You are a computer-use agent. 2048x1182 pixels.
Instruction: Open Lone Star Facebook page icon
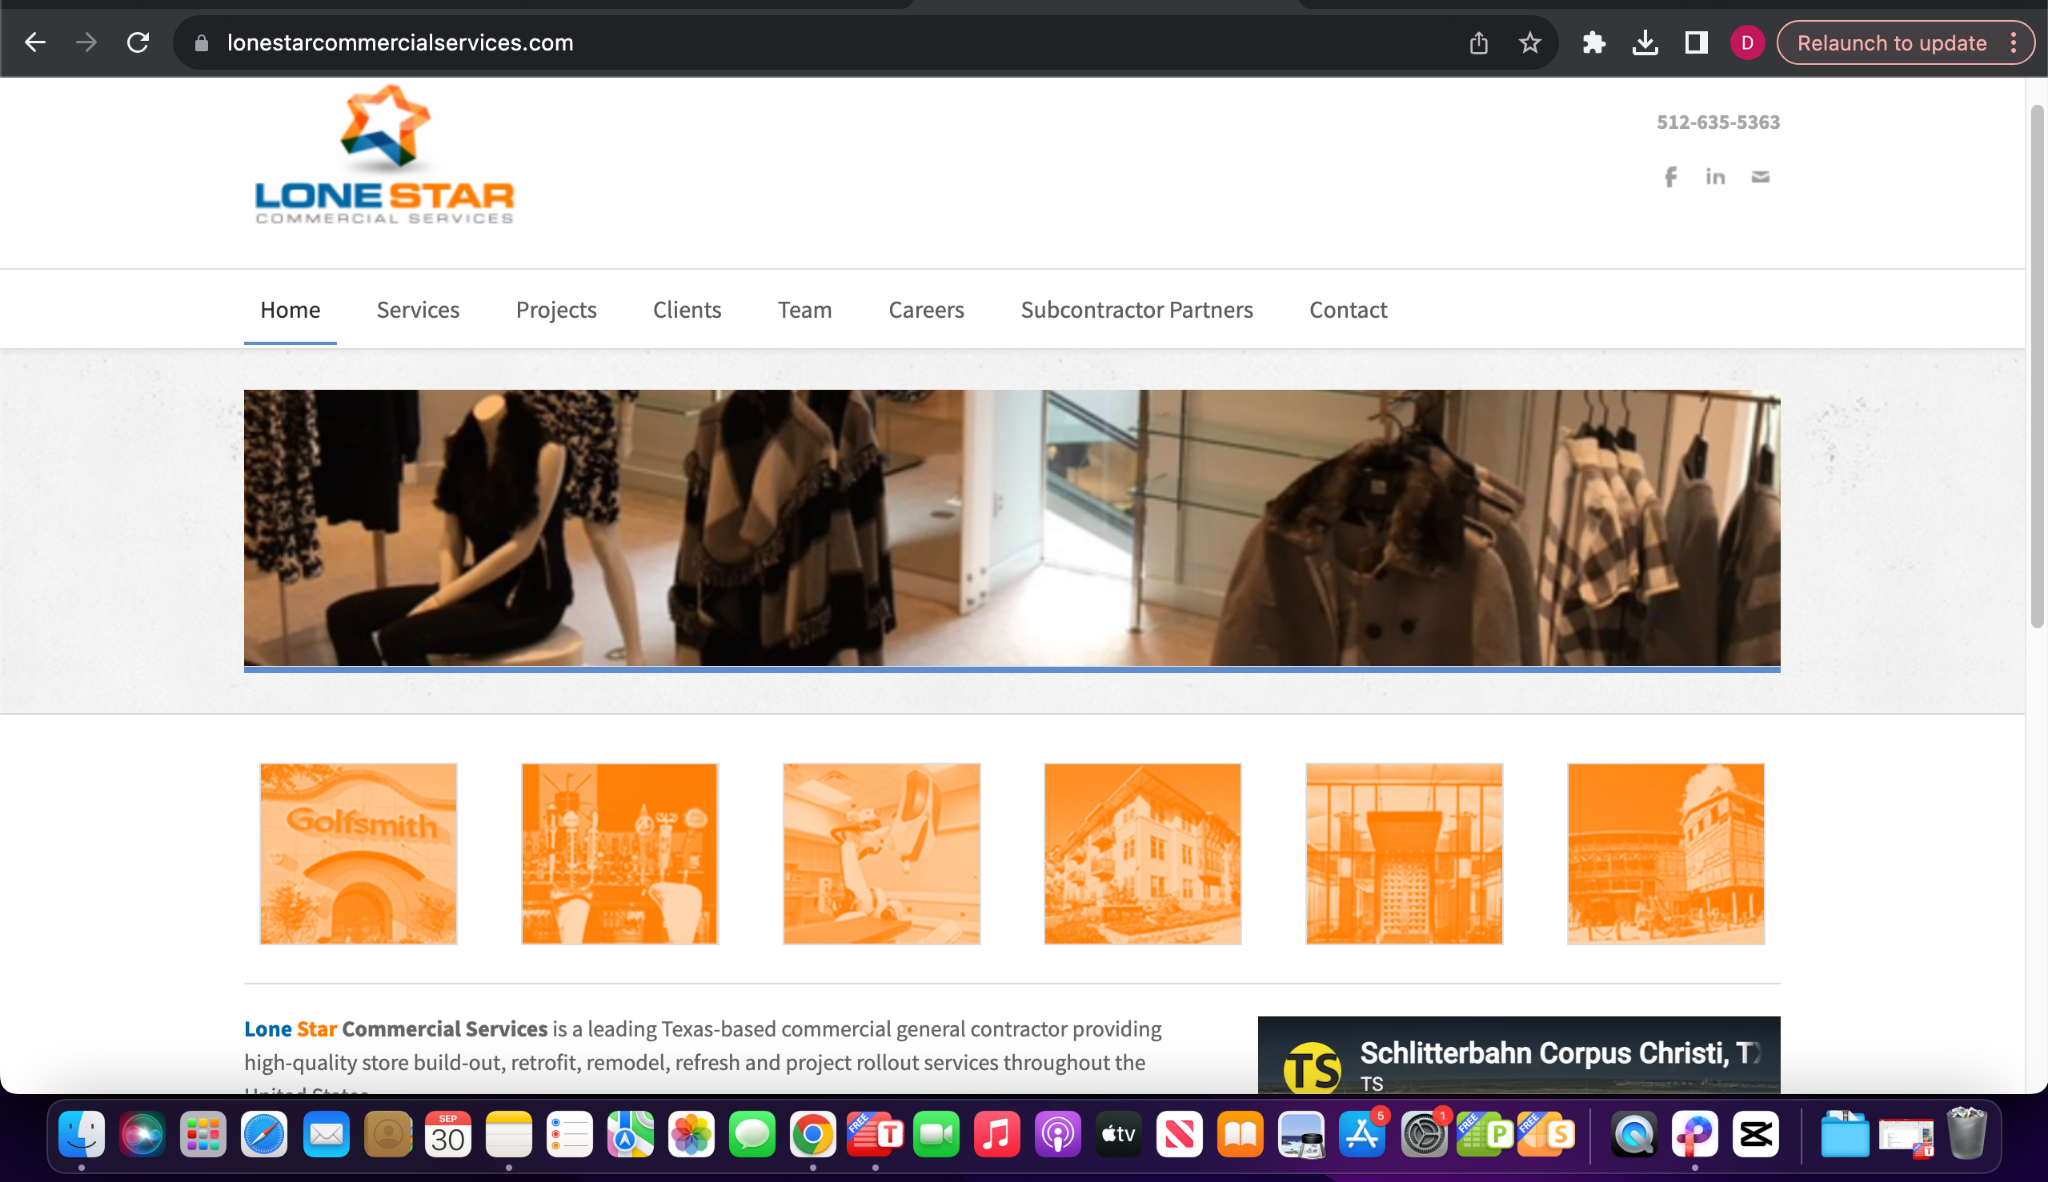[x=1670, y=177]
